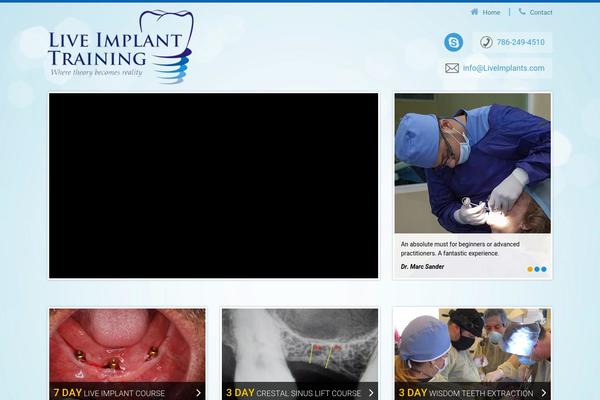The width and height of the screenshot is (600, 400).
Task: Click the phone number 786-249-4510
Action: (520, 42)
